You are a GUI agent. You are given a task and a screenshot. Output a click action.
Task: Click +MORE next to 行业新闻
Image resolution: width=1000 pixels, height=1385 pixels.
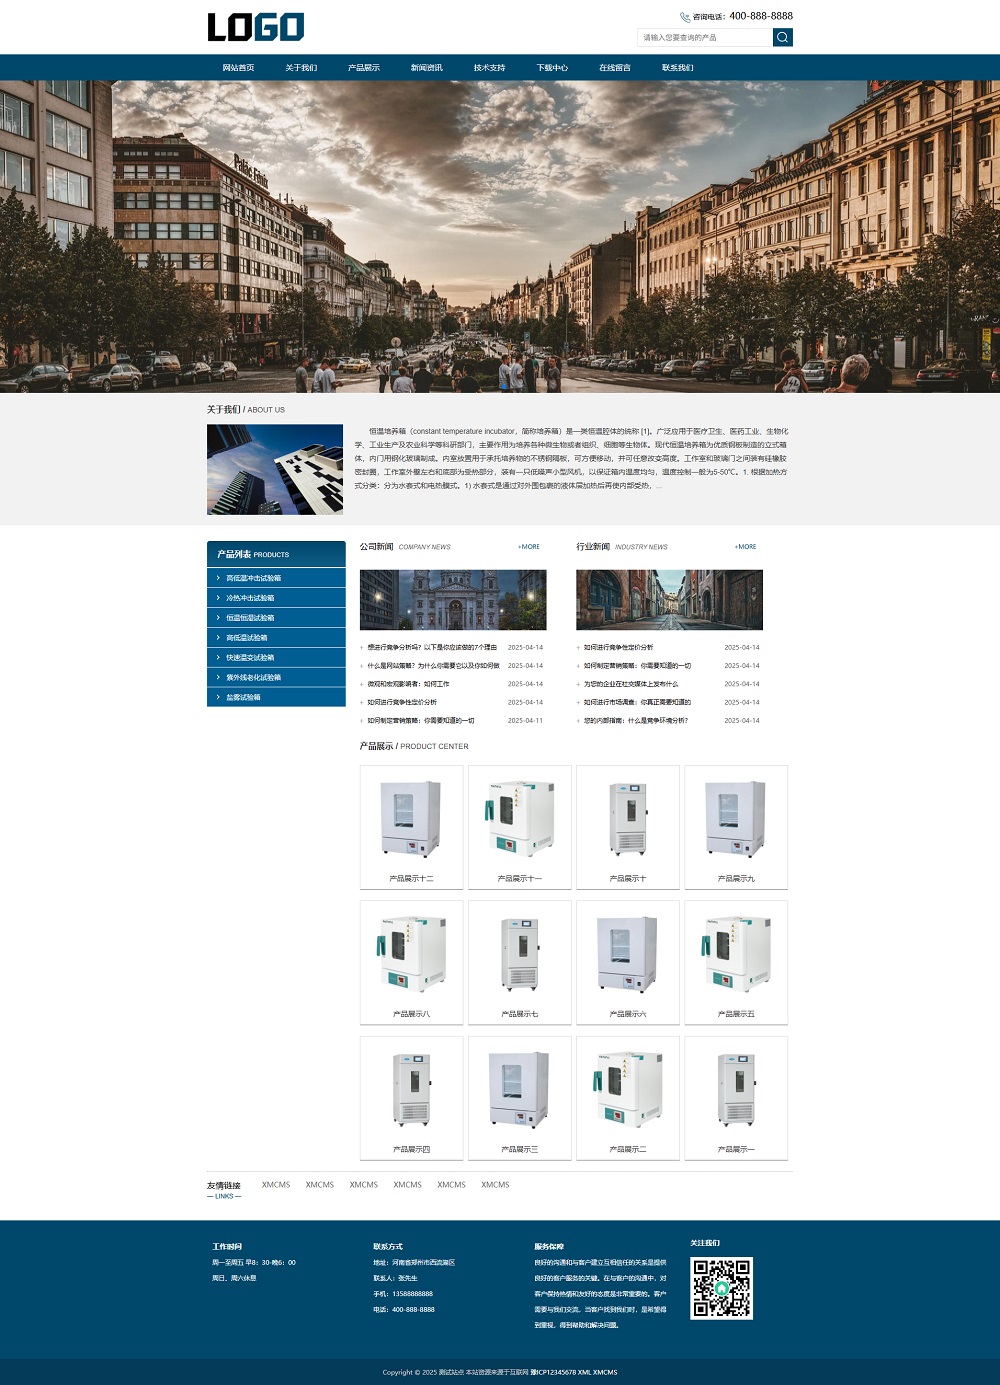pyautogui.click(x=745, y=547)
